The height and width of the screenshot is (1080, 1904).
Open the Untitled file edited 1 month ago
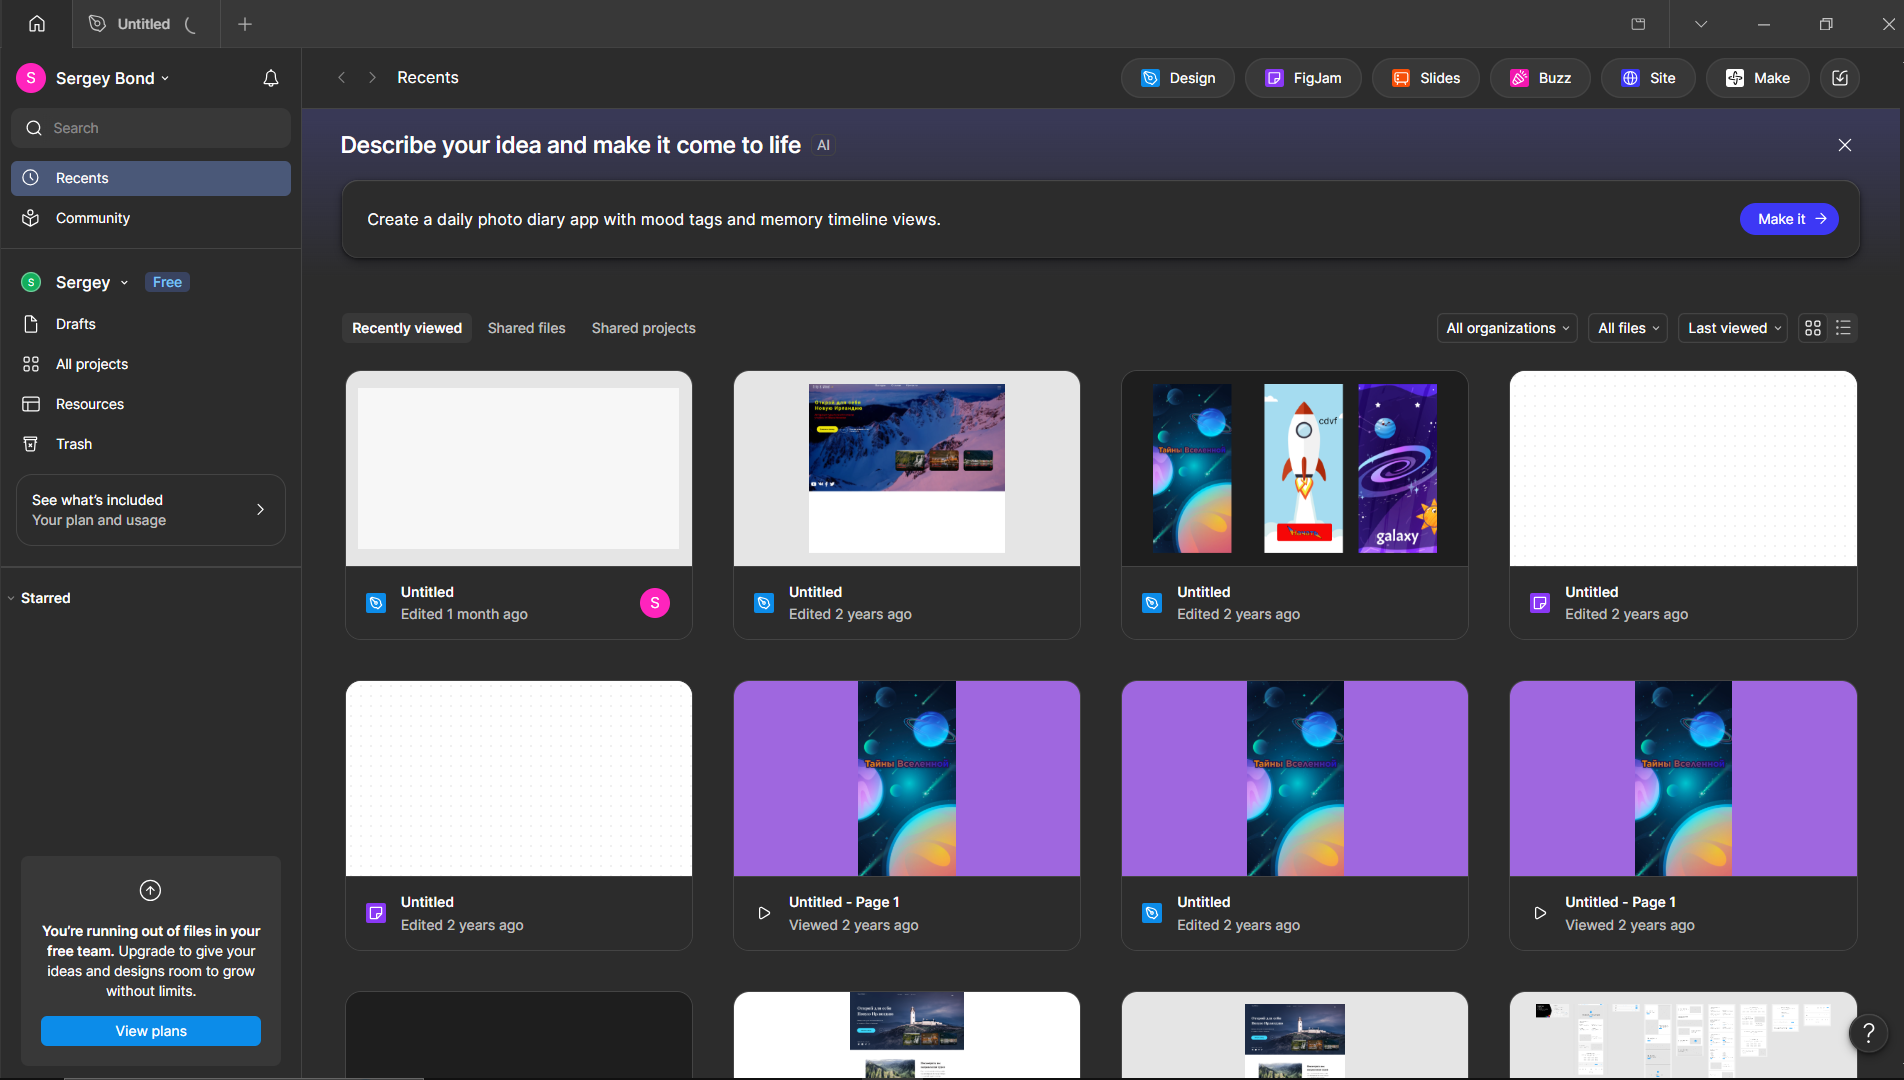519,505
